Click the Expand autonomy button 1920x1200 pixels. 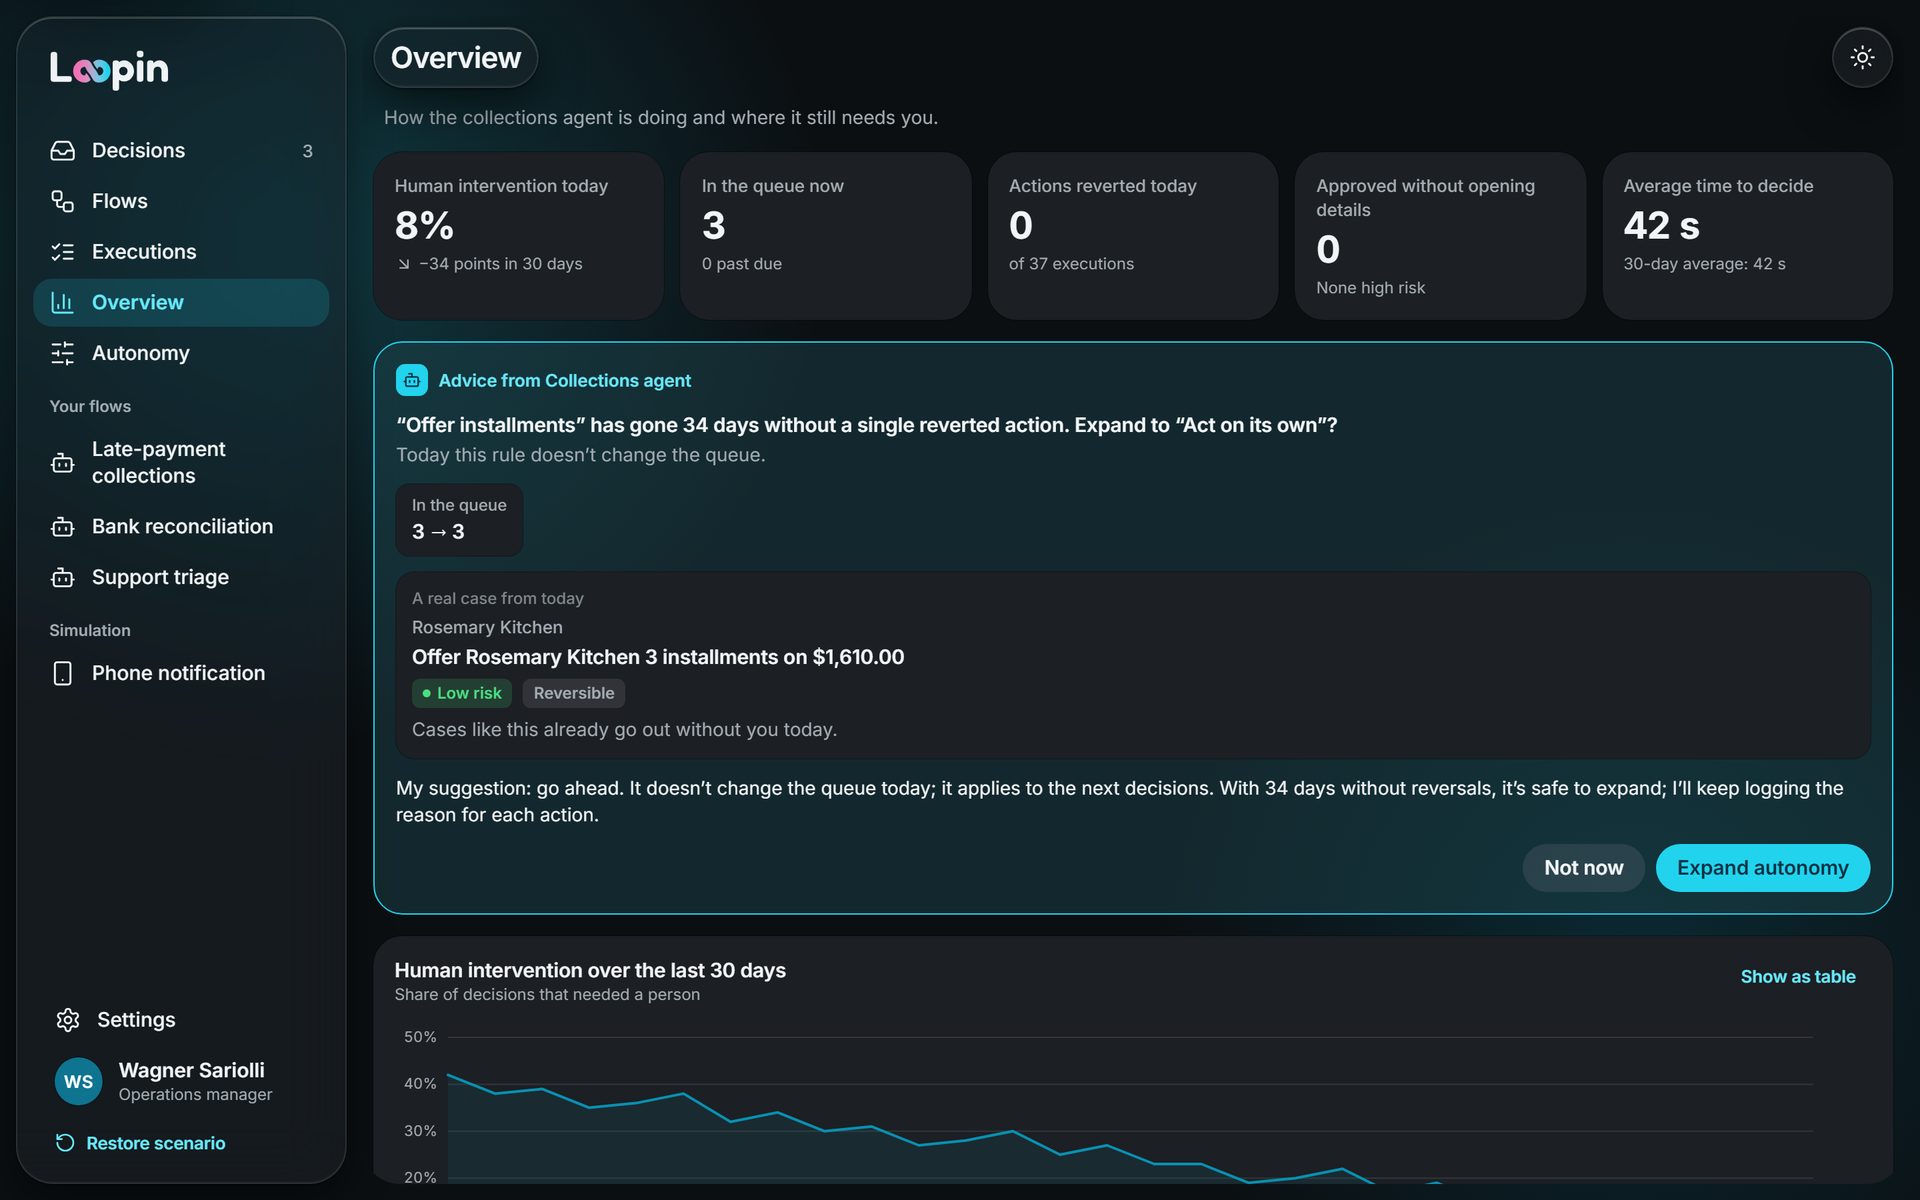coord(1762,868)
